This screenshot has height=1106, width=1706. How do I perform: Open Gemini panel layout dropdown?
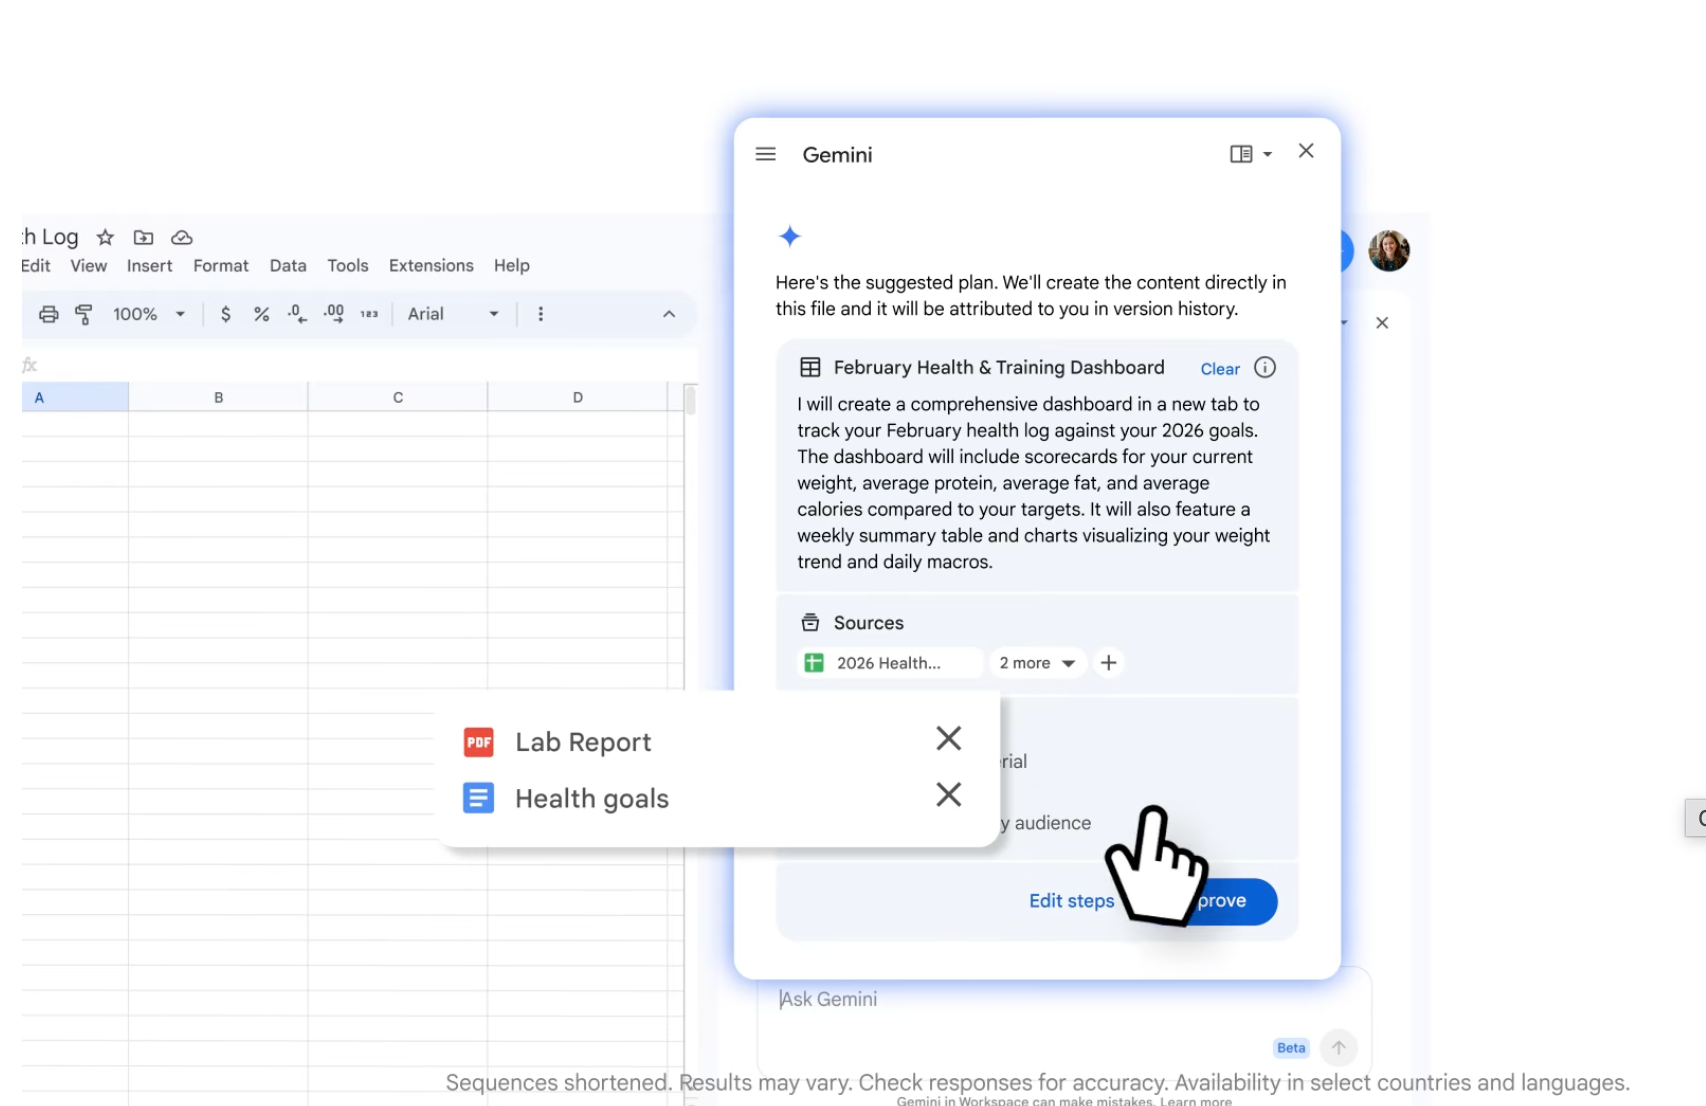point(1251,154)
